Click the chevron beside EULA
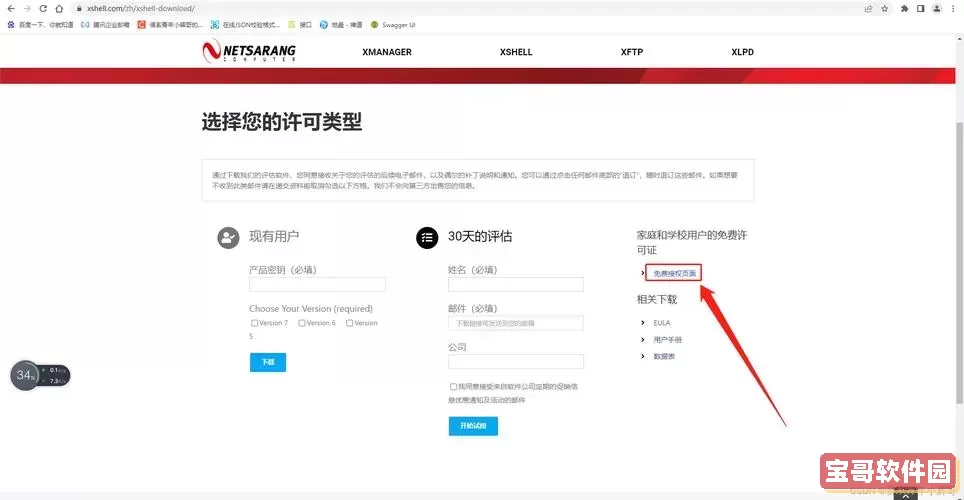 (x=643, y=323)
